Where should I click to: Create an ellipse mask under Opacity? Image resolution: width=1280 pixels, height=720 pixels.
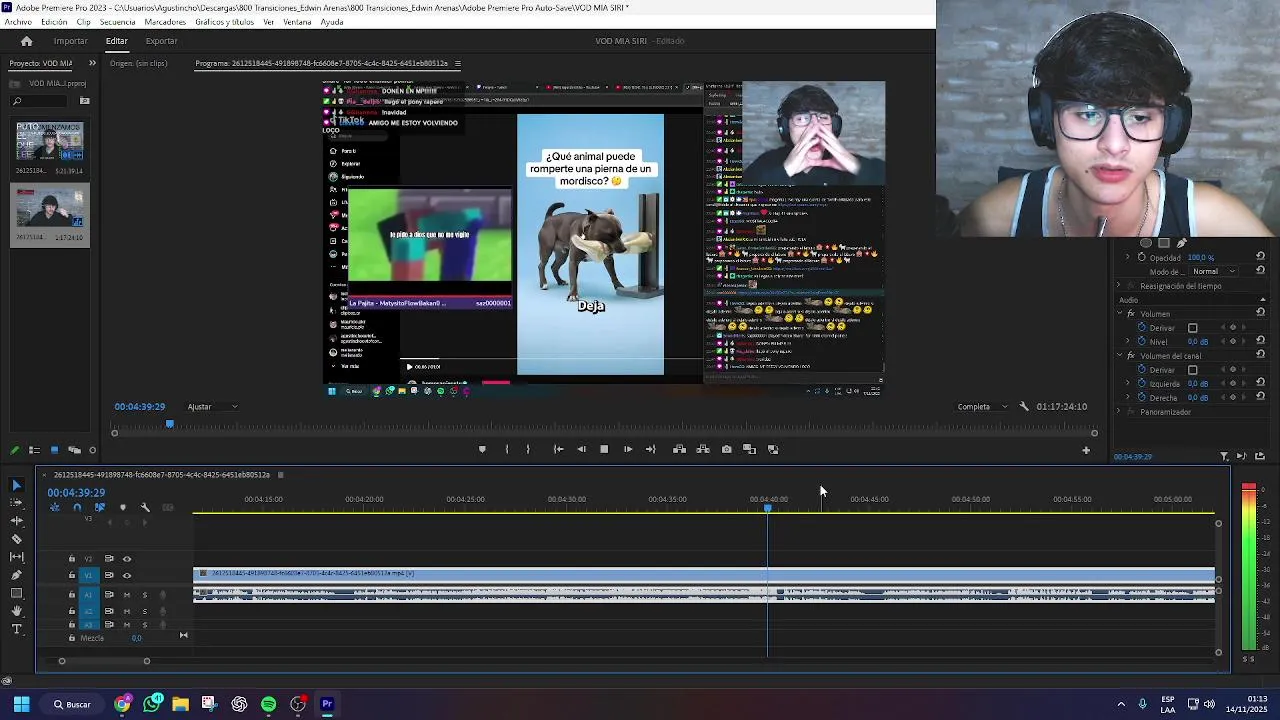(1145, 243)
